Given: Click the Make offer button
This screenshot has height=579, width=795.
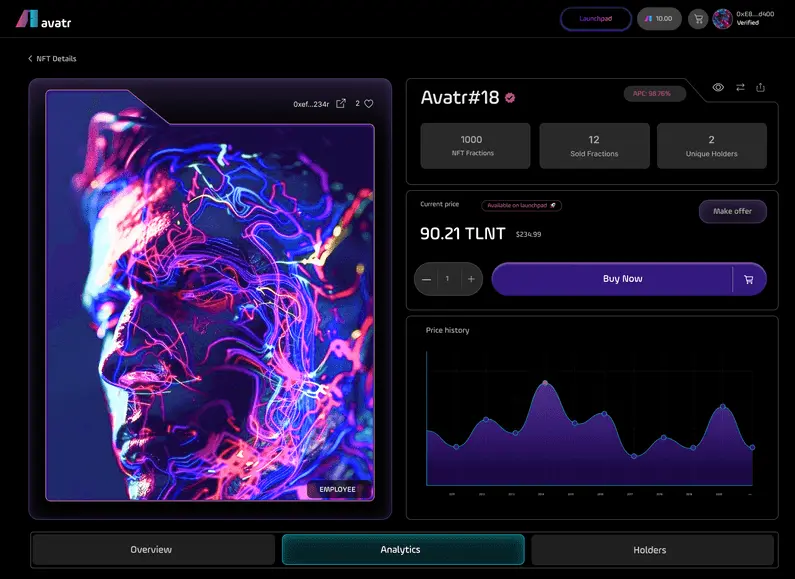Looking at the screenshot, I should [x=732, y=212].
